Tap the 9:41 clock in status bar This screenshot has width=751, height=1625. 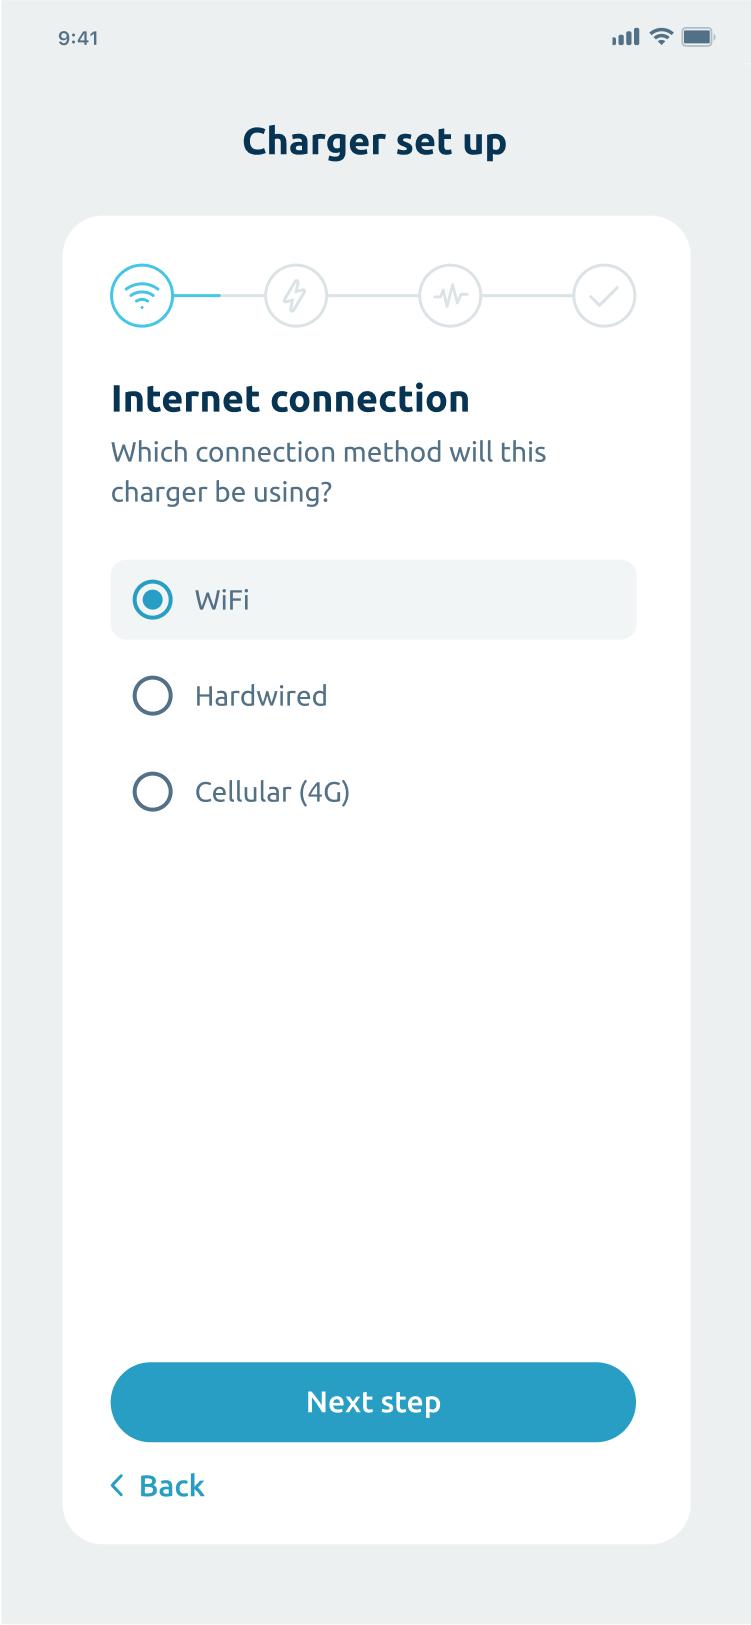[78, 38]
